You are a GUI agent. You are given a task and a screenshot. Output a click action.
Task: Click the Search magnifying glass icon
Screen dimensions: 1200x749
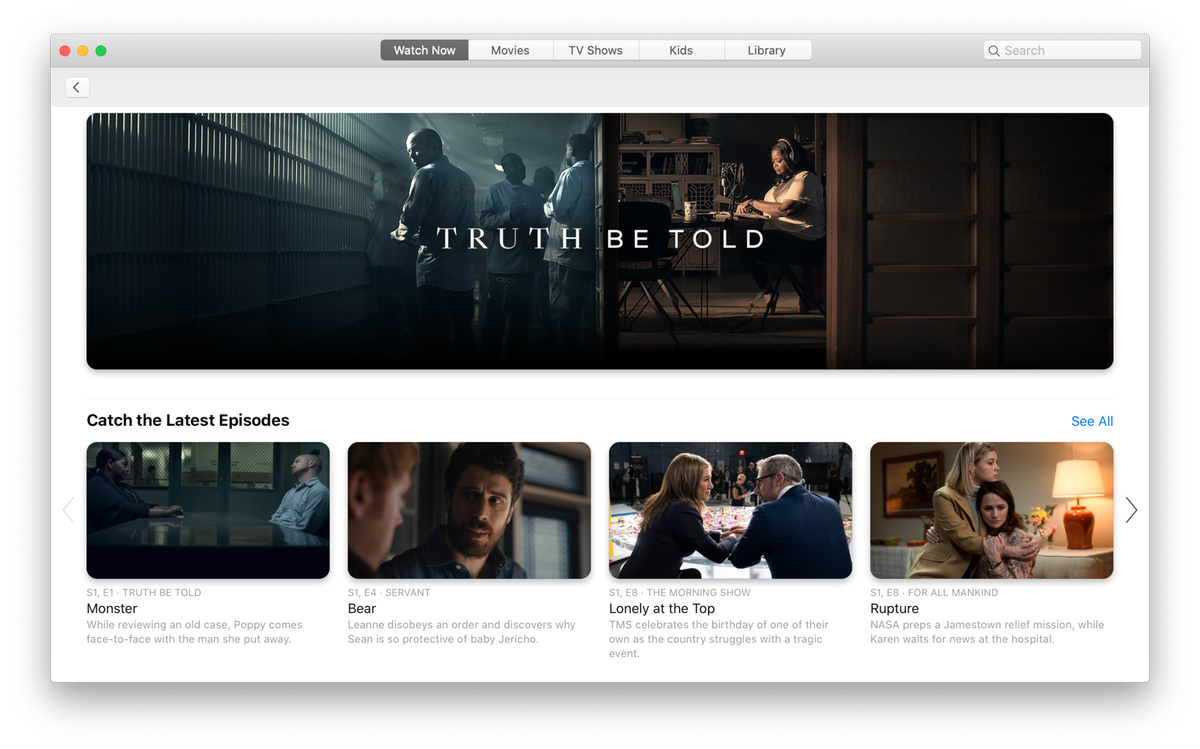994,50
